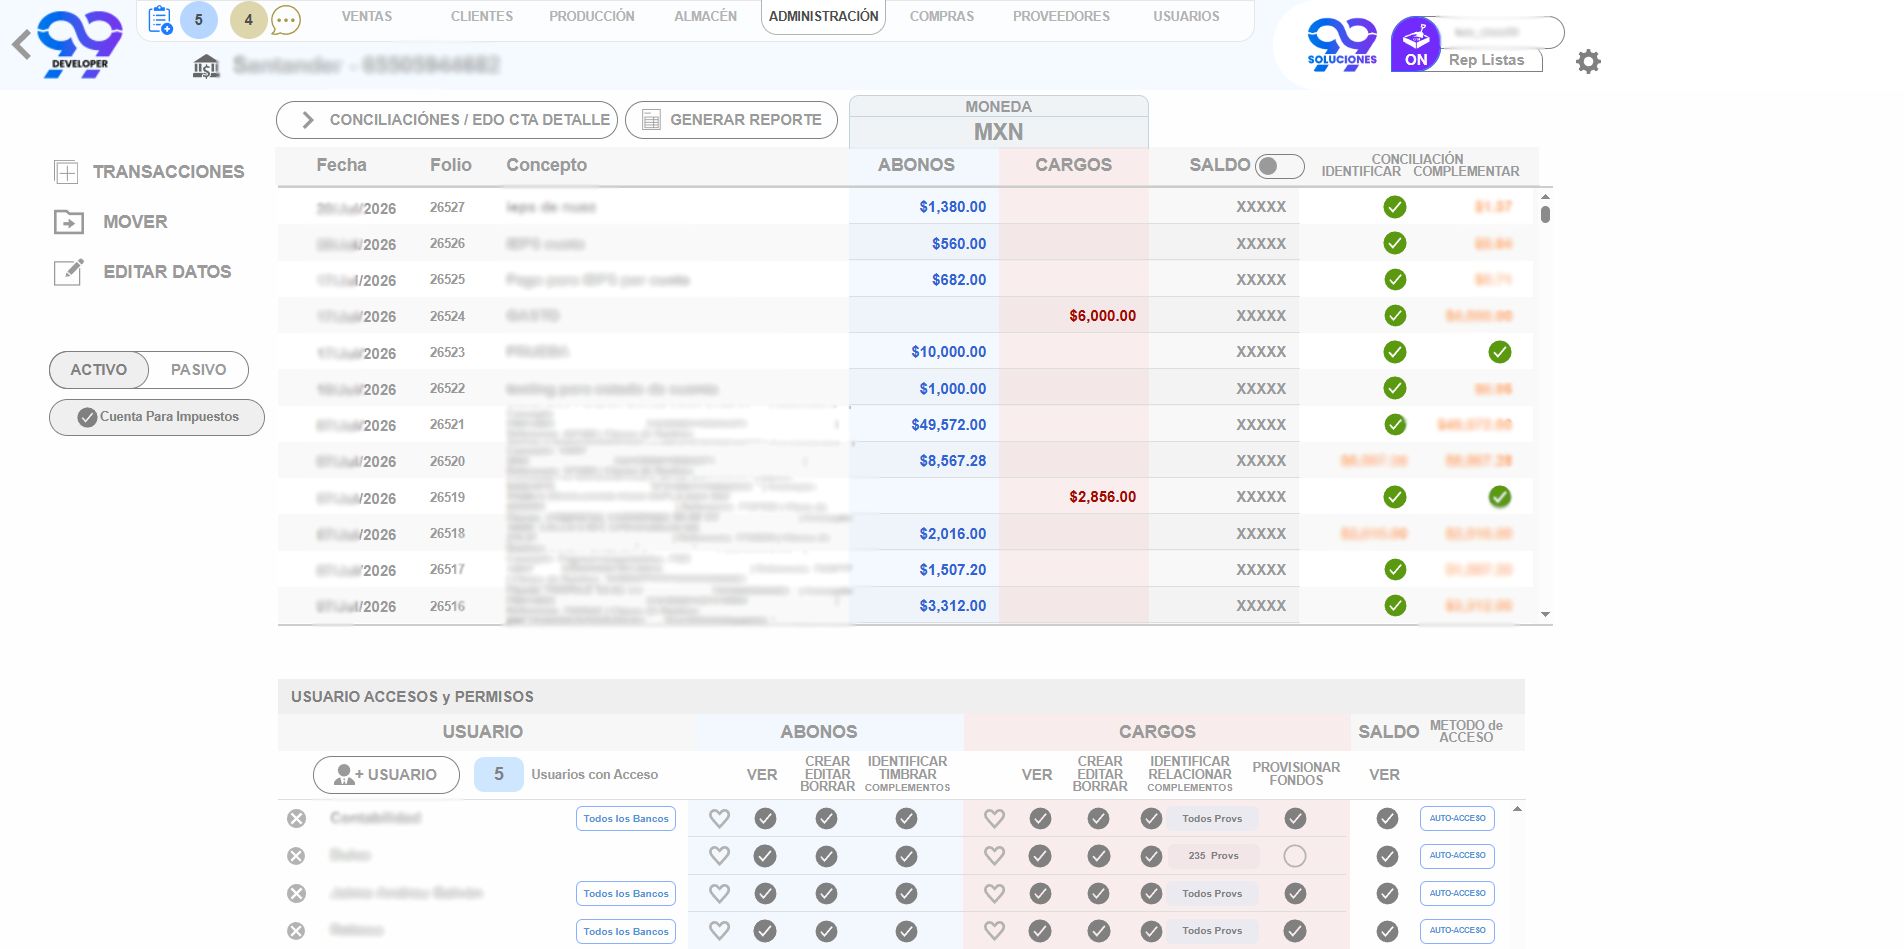This screenshot has height=949, width=1904.
Task: Toggle Cuenta Para Impuestos check
Action: [x=87, y=417]
